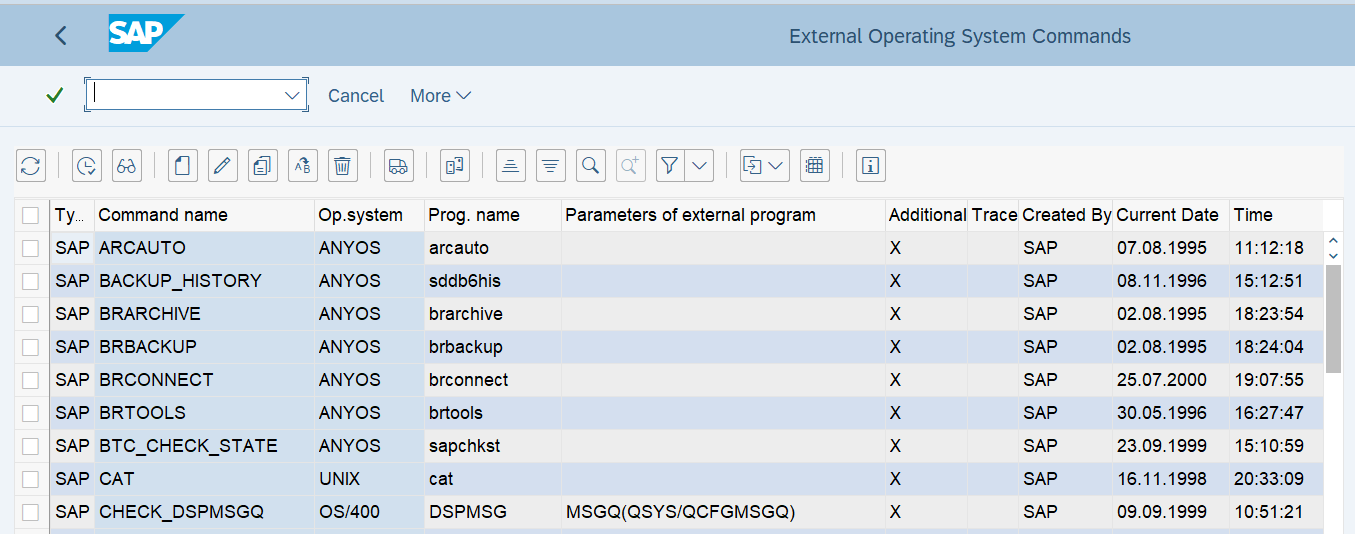Click the Rename icon with AB letters
The image size is (1355, 534).
pos(303,166)
